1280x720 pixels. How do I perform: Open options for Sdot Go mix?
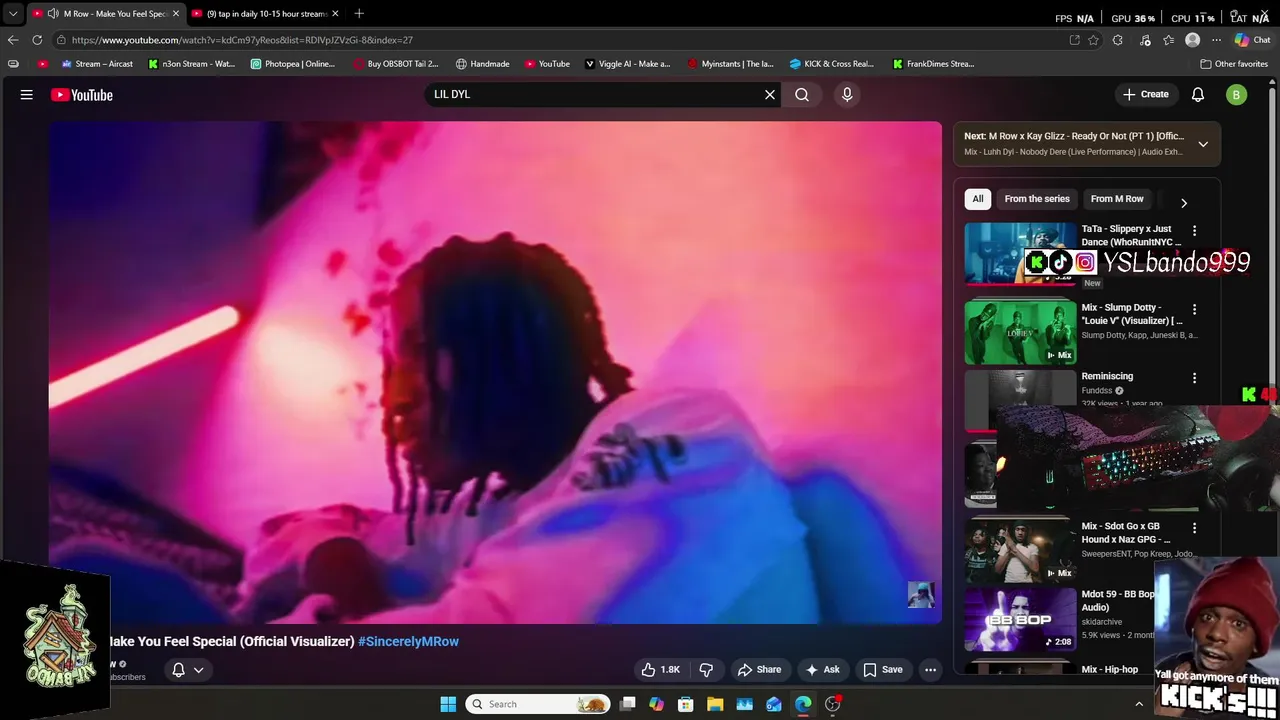click(1194, 528)
